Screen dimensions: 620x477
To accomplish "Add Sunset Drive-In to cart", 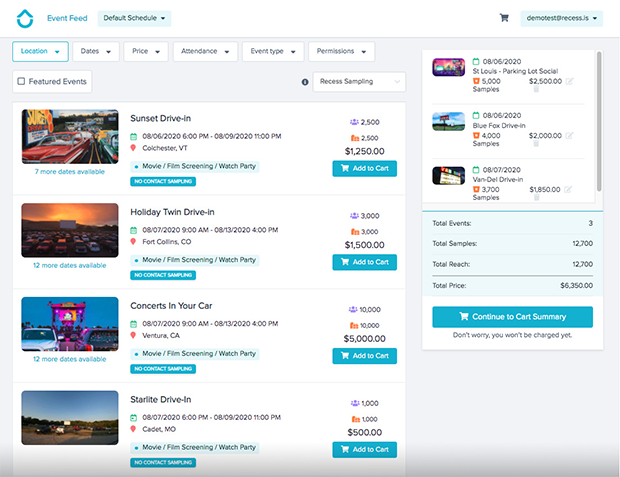I will point(364,169).
